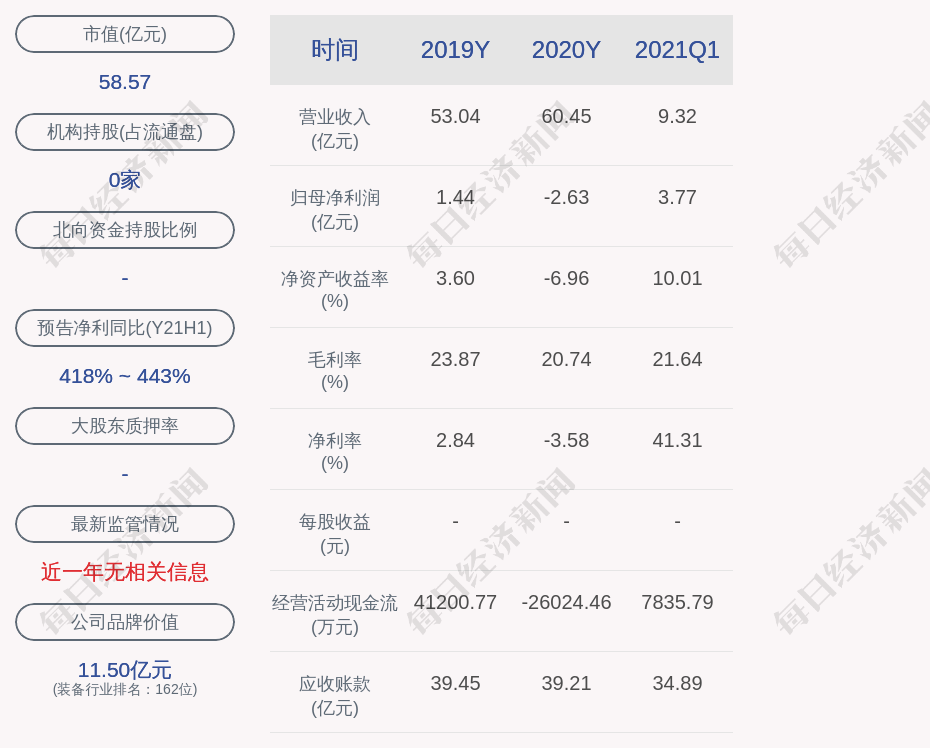Click the 北向资金持股比例 pill label
The height and width of the screenshot is (748, 930).
pos(125,230)
